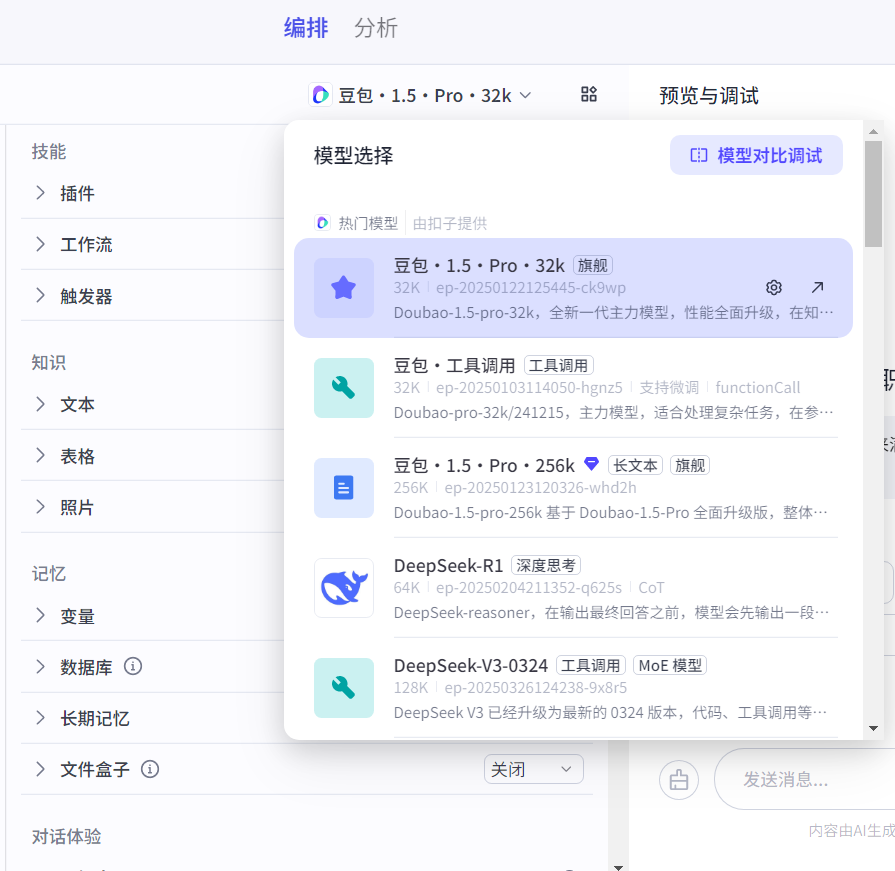
Task: Click the 发送消息 input field
Action: pos(805,779)
